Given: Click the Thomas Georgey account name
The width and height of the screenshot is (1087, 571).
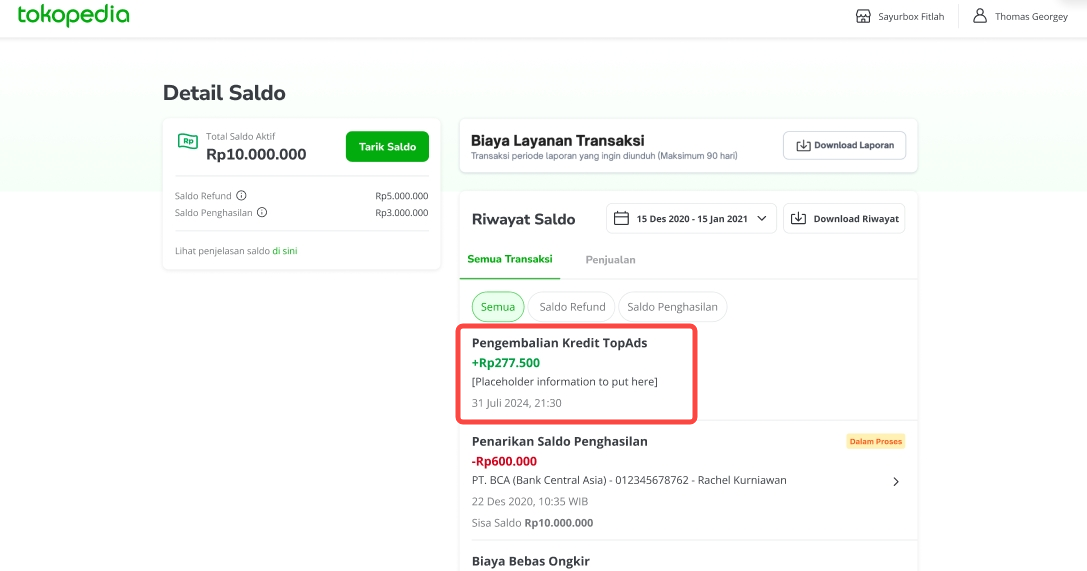Looking at the screenshot, I should pyautogui.click(x=1031, y=16).
